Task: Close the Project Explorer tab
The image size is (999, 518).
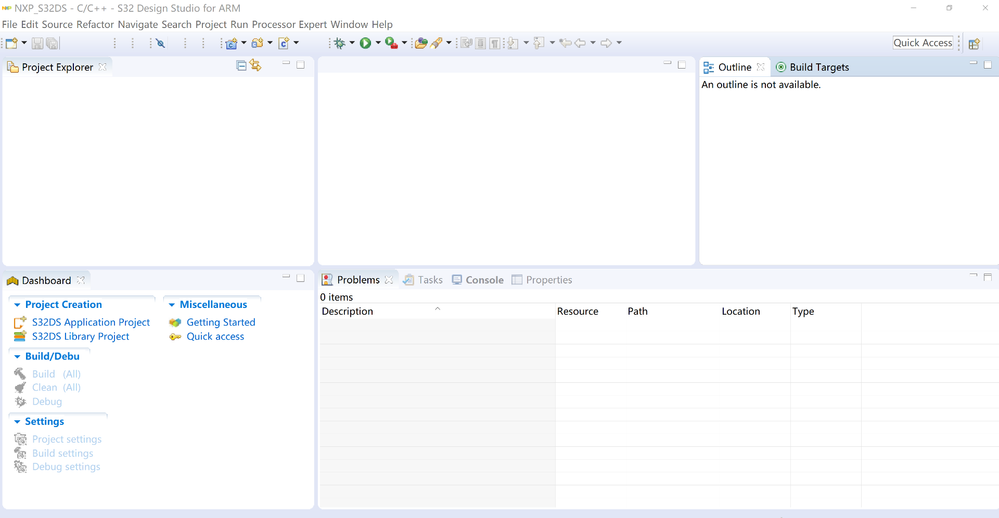Action: pyautogui.click(x=102, y=67)
